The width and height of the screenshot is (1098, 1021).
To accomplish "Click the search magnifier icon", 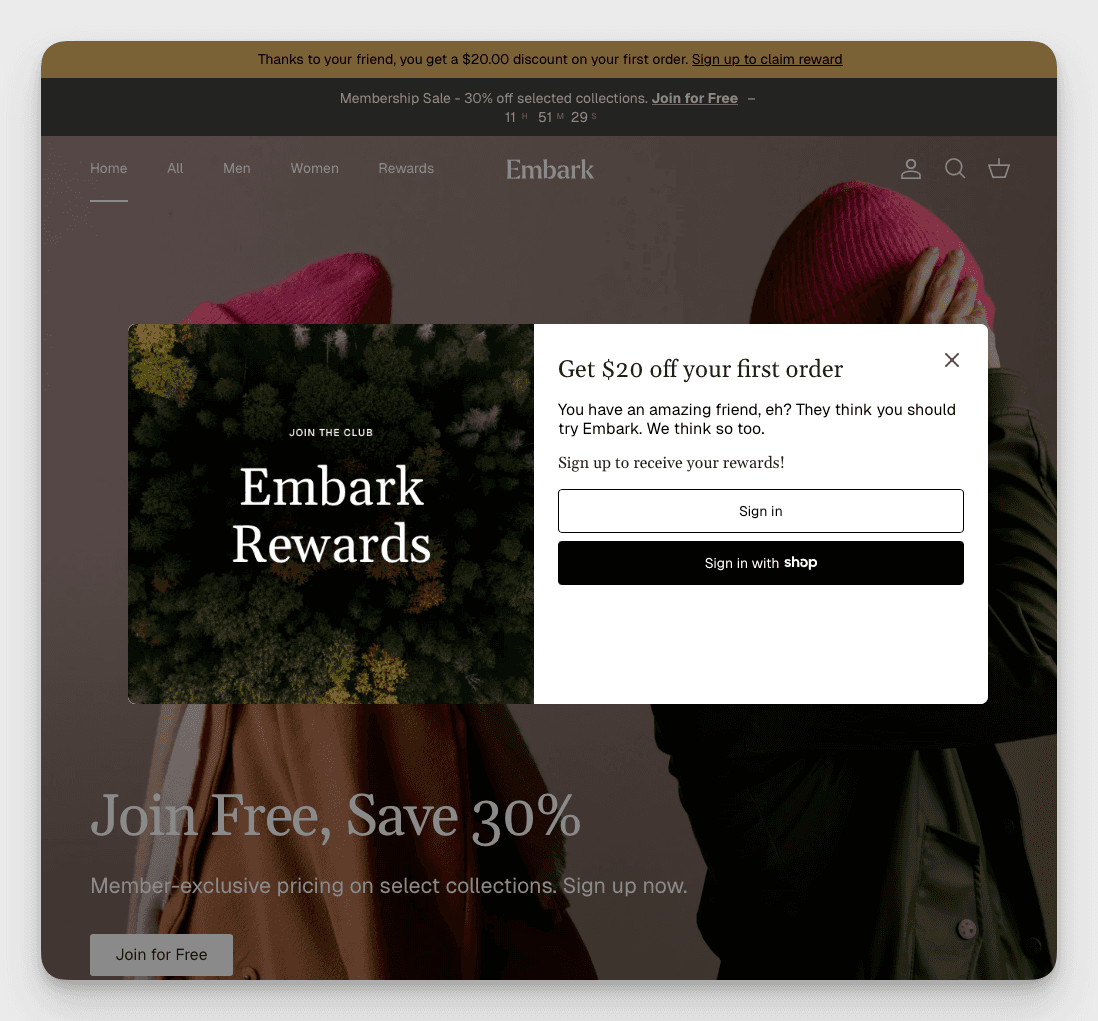I will (954, 169).
